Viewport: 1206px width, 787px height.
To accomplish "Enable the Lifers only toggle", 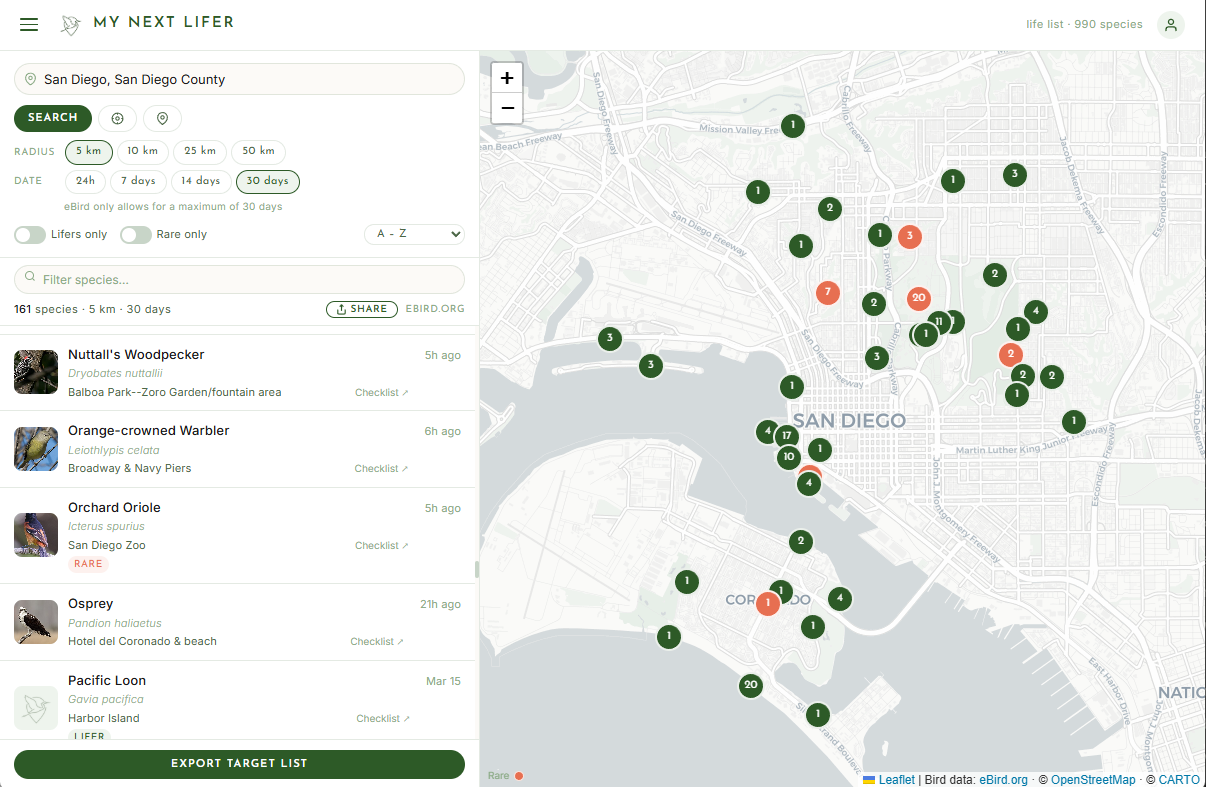I will pyautogui.click(x=29, y=234).
